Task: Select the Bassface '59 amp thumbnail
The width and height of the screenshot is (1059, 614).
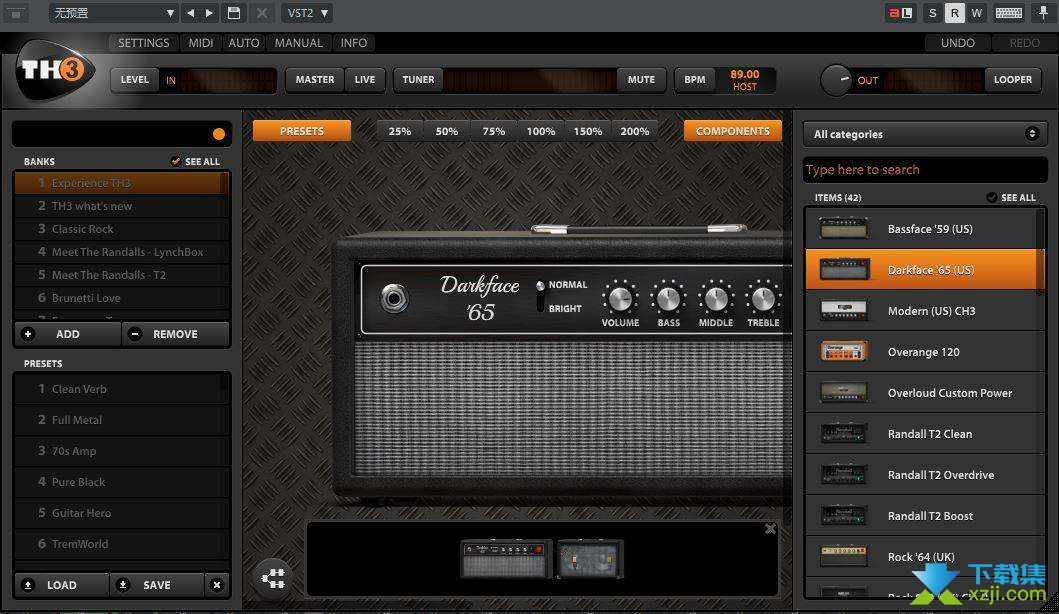Action: (x=844, y=229)
